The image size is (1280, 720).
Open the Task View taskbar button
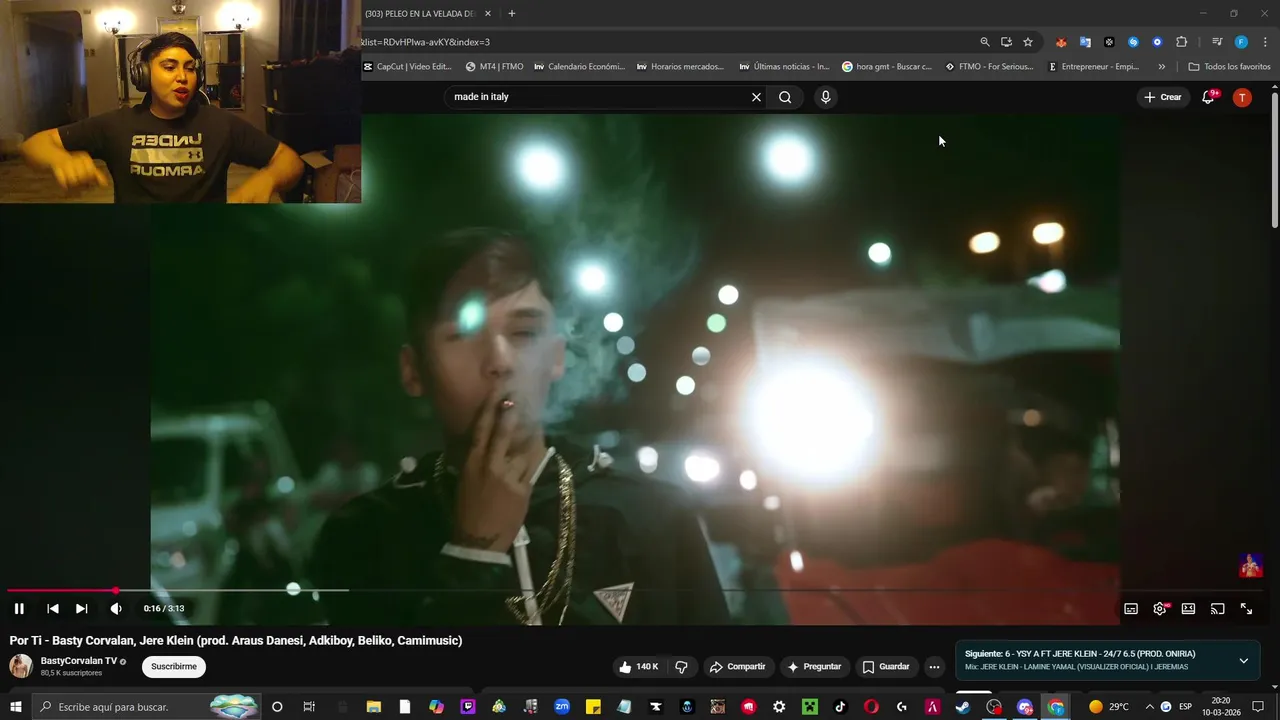coord(309,707)
